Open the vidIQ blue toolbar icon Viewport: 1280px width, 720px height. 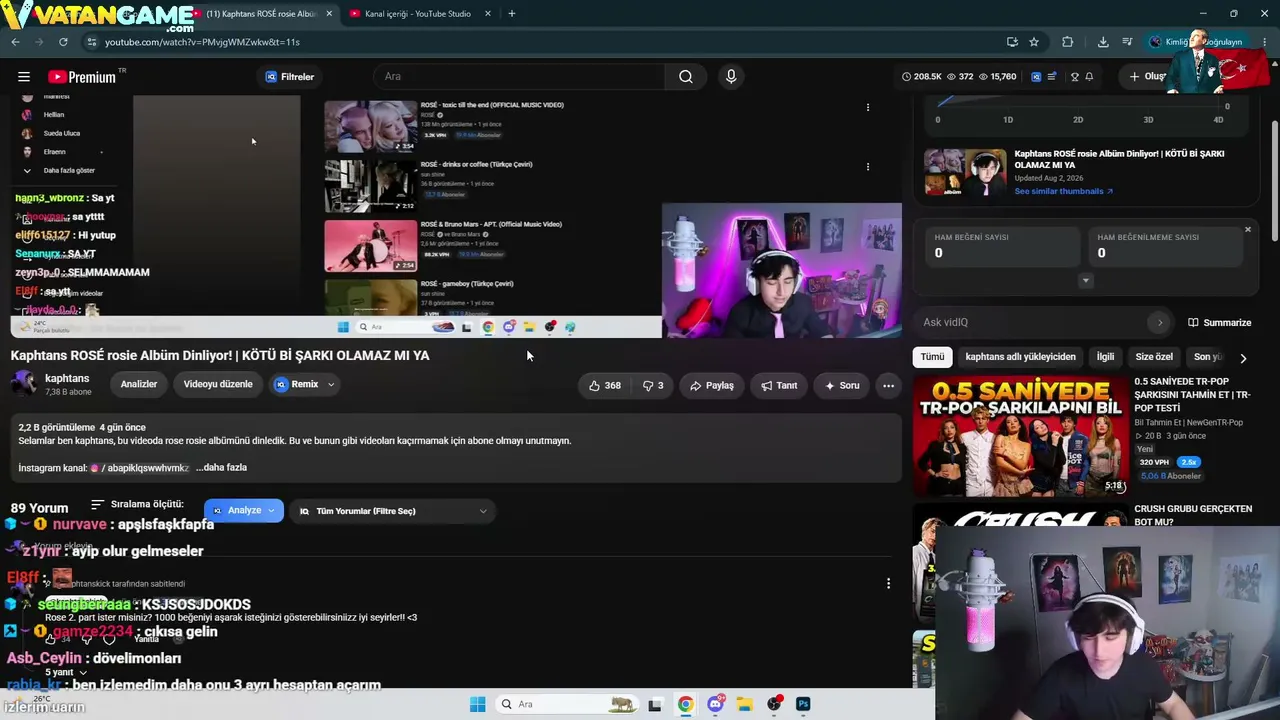1036,77
